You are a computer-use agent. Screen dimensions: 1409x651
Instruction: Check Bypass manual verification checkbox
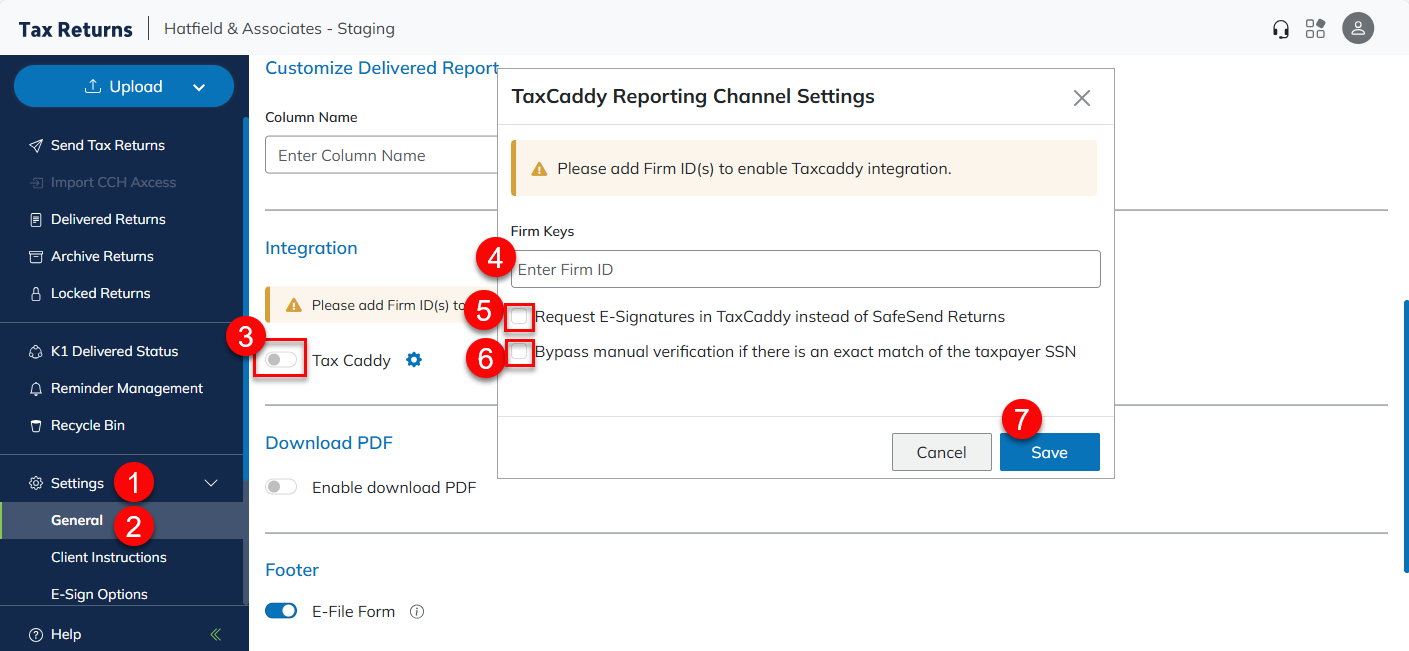[519, 352]
